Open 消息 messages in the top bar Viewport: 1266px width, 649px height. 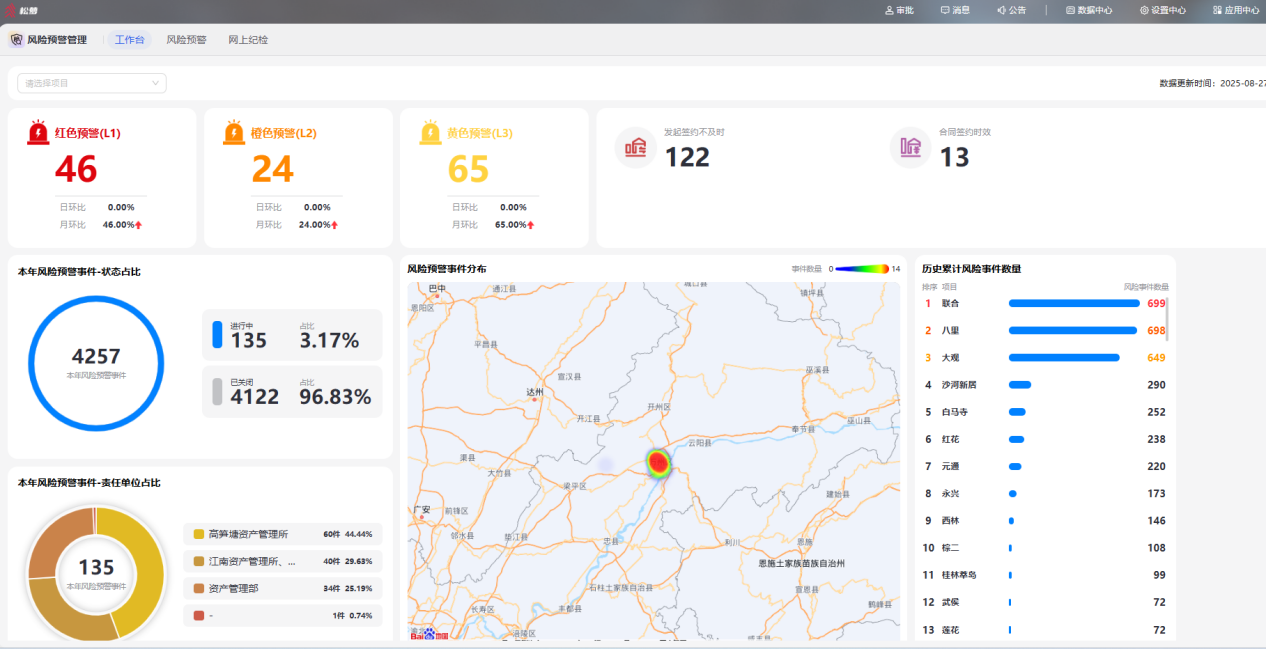pos(955,10)
